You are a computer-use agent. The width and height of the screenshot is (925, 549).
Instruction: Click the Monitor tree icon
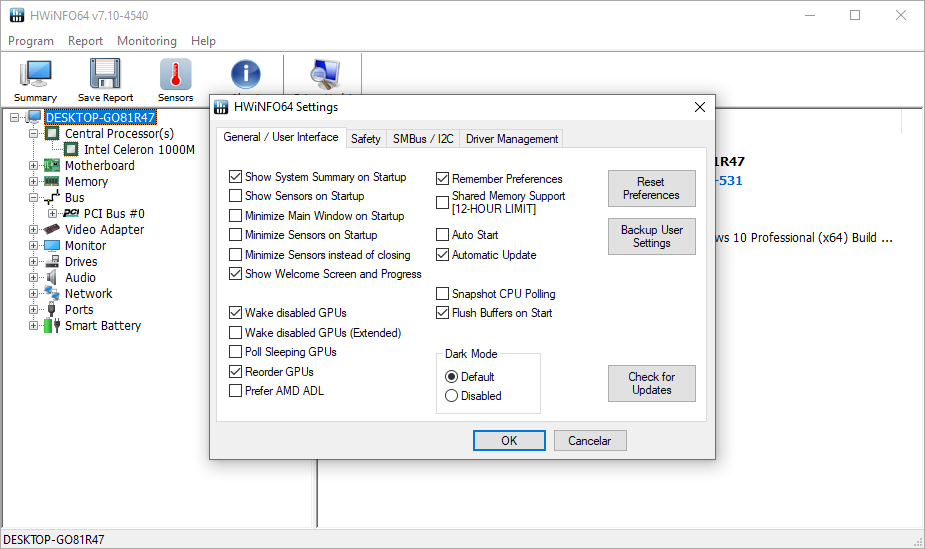52,245
